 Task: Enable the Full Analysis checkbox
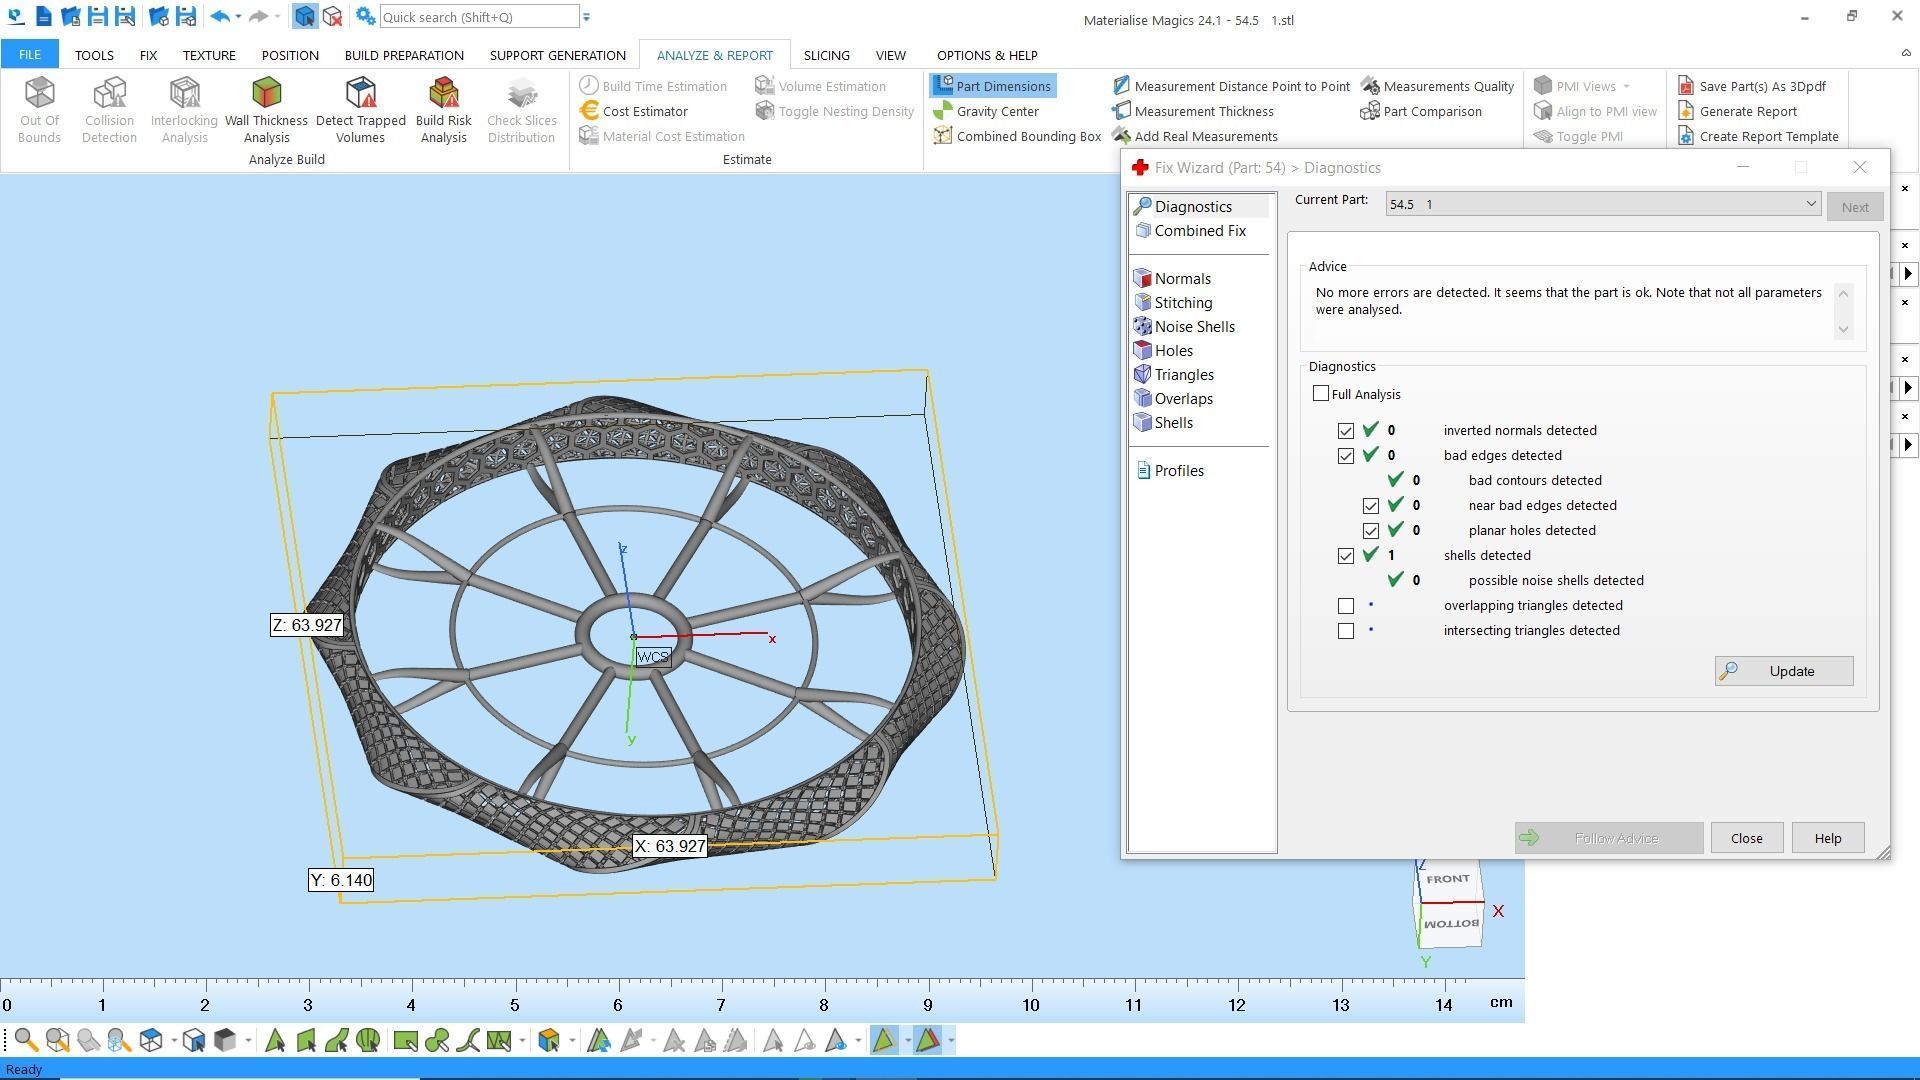1321,394
